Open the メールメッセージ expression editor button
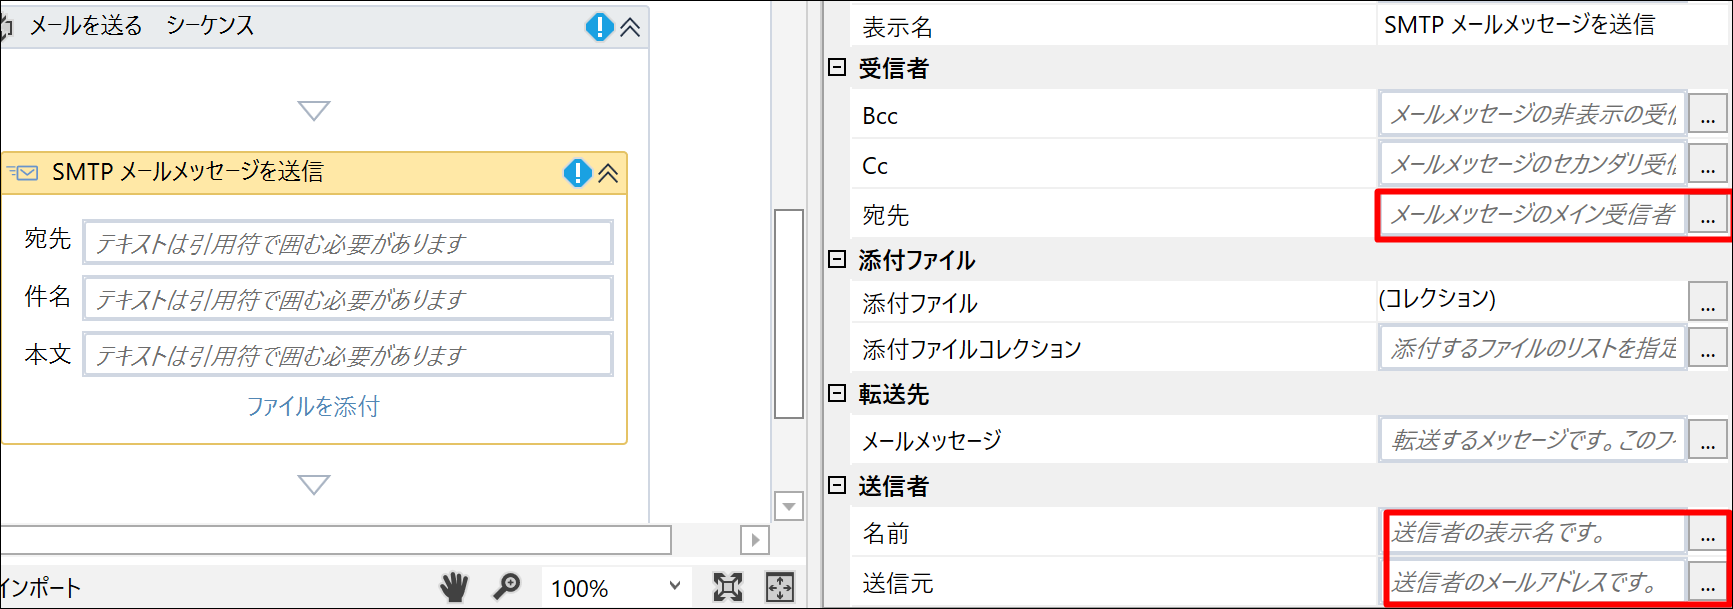Screen dimensions: 1733x609 (x=1708, y=440)
